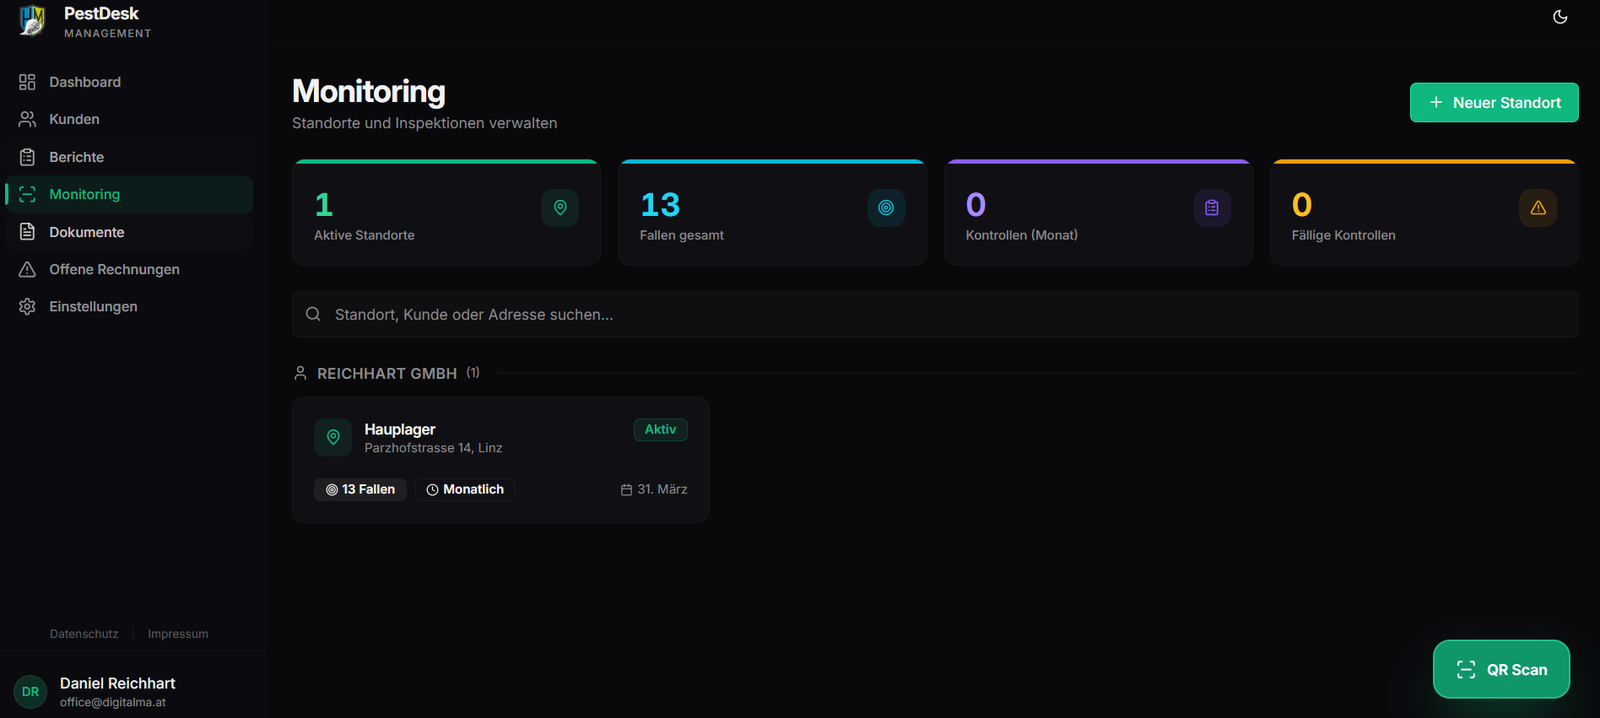Click the Aktive Standorte pin icon
Image resolution: width=1600 pixels, height=718 pixels.
560,208
